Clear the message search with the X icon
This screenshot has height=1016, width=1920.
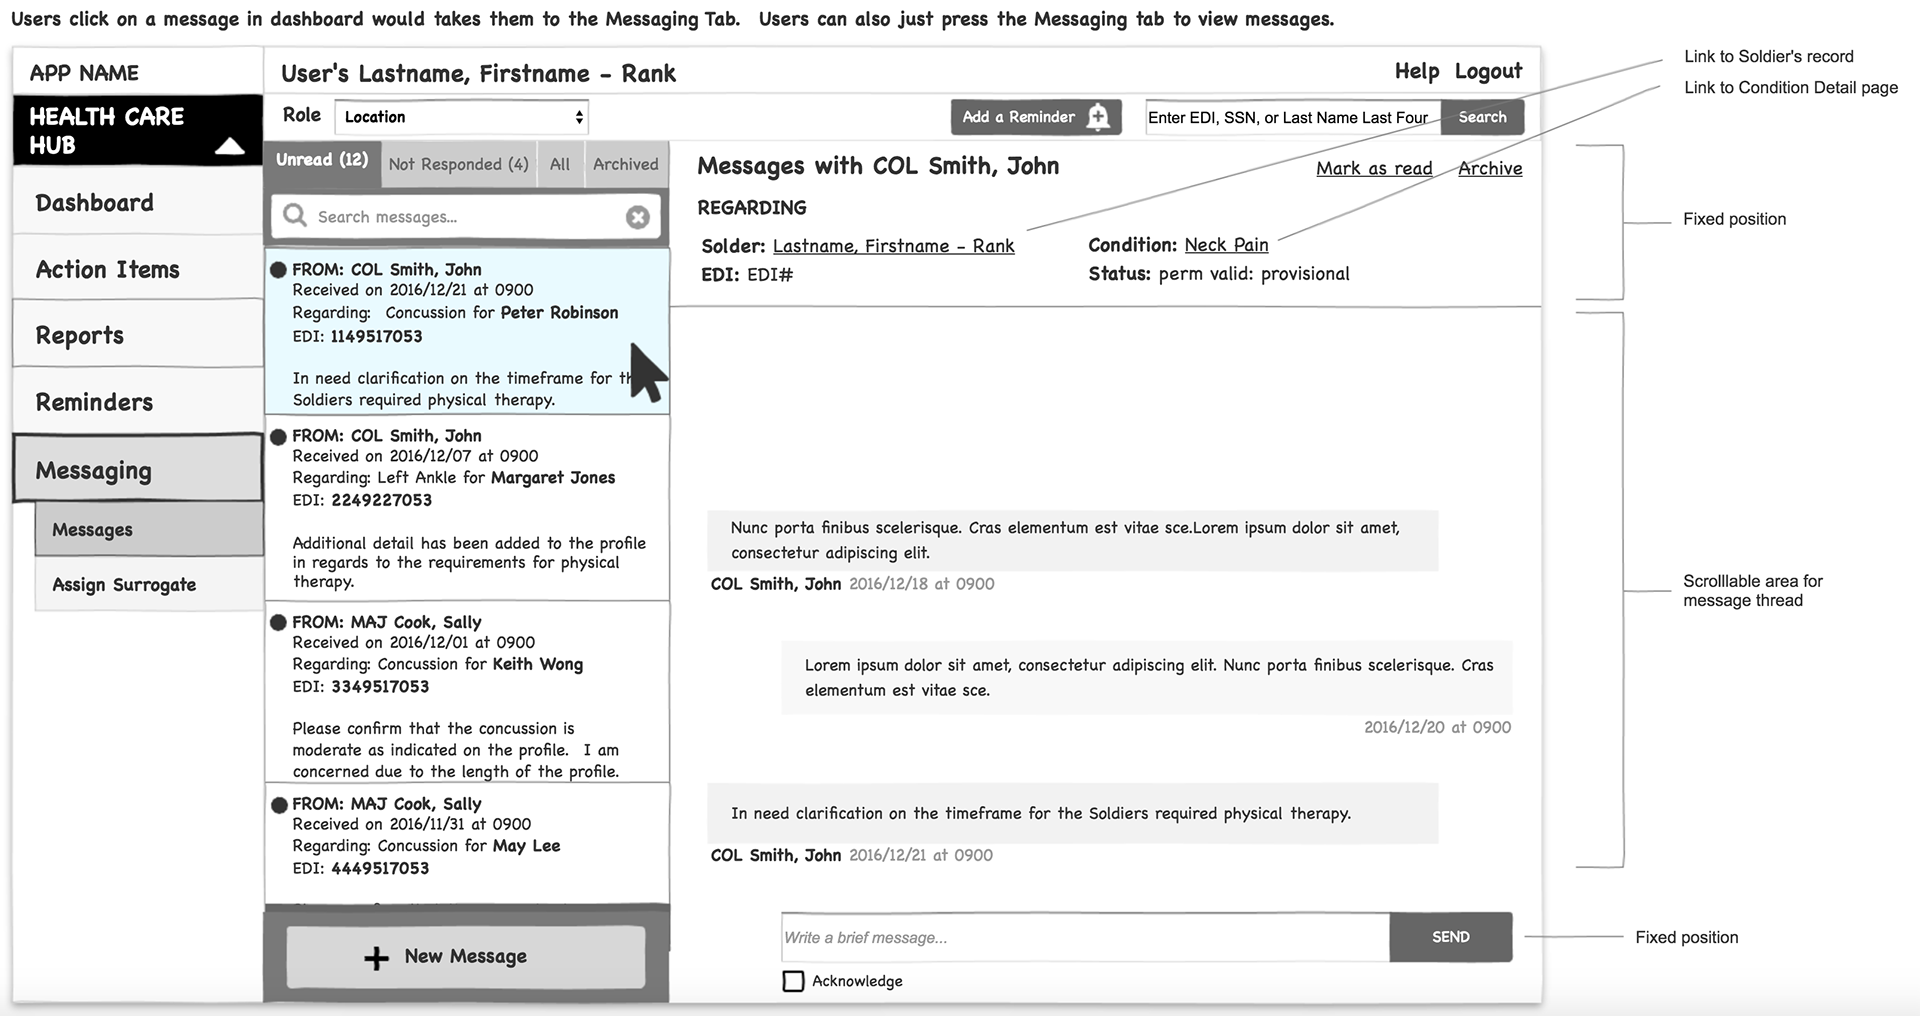[638, 217]
